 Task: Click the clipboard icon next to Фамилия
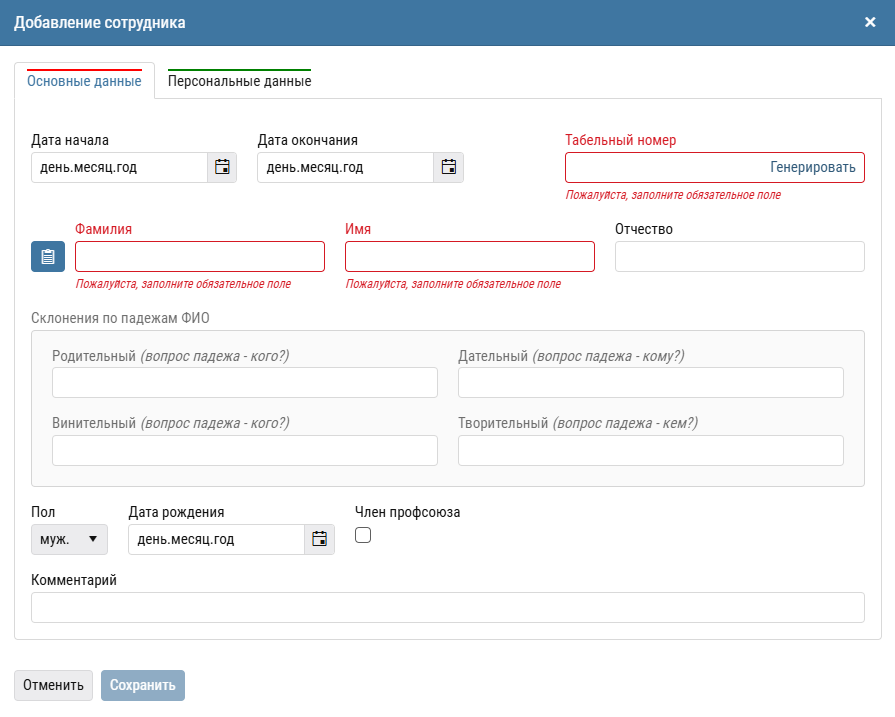point(48,257)
